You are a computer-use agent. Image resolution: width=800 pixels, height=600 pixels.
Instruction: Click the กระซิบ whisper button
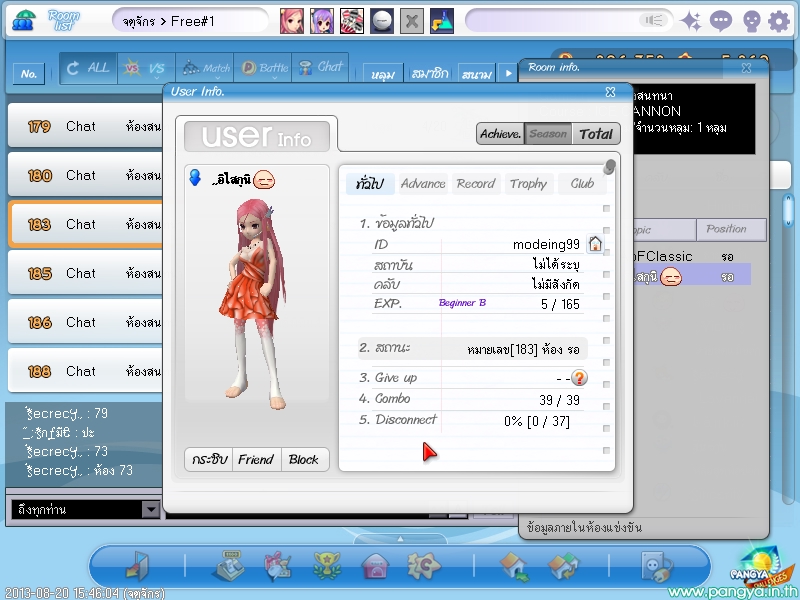pos(209,459)
